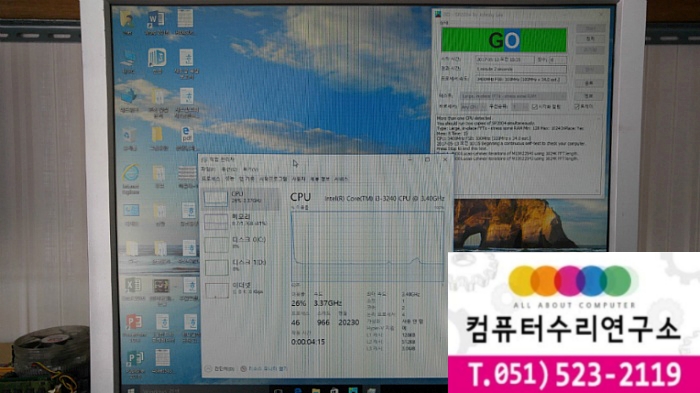Switch to the 사용자 tab

[298, 179]
